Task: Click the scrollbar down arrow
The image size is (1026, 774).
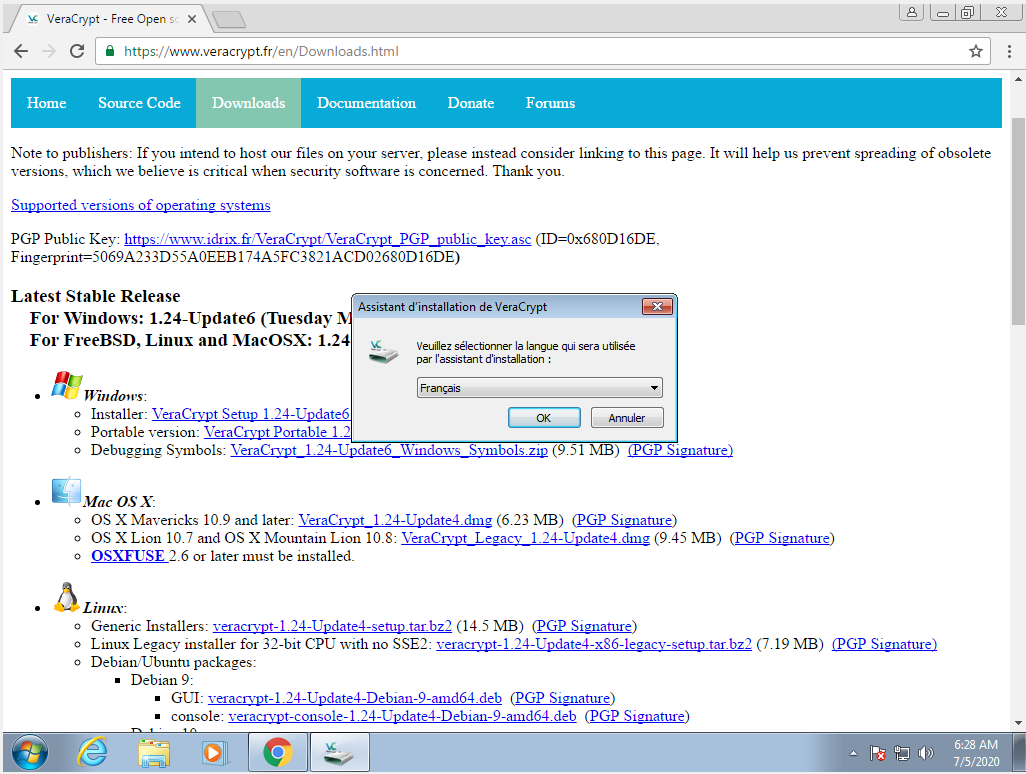Action: click(1017, 723)
